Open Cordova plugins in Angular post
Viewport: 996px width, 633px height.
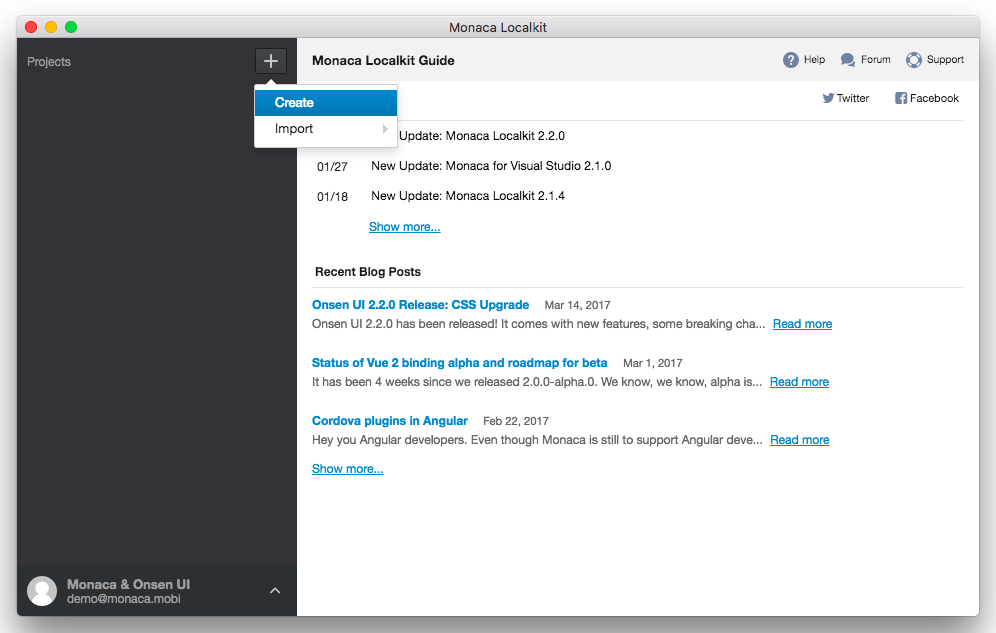pos(390,421)
